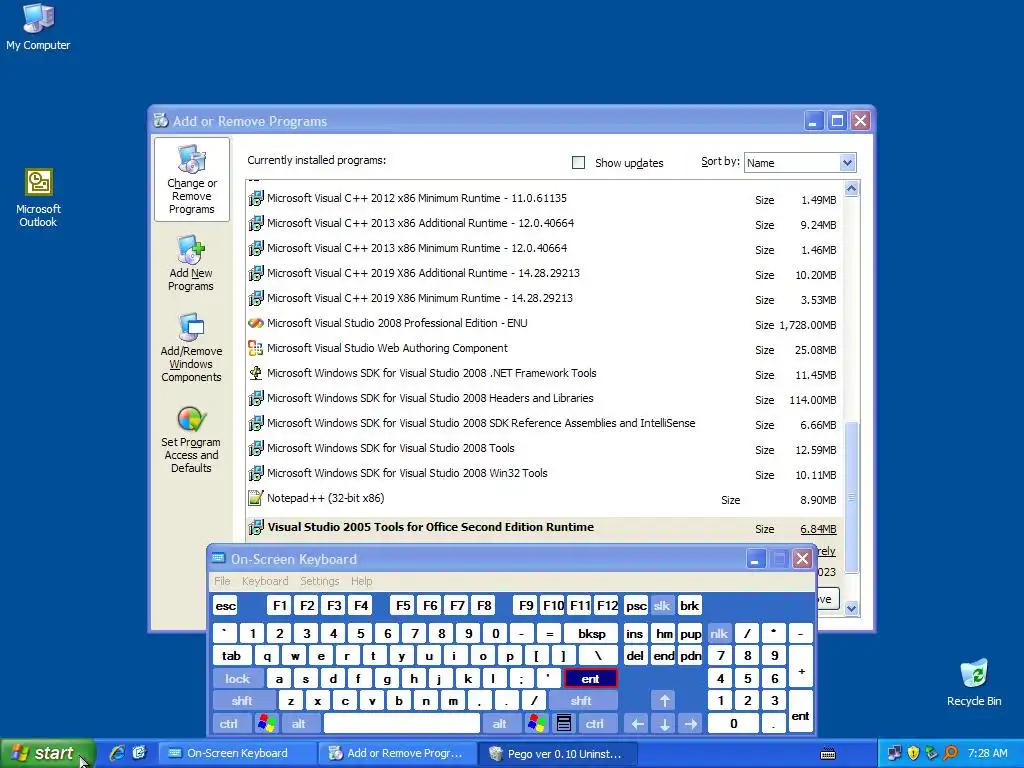Click Notepad++ (32-bit x86) program icon
The image size is (1024, 768).
(x=256, y=498)
